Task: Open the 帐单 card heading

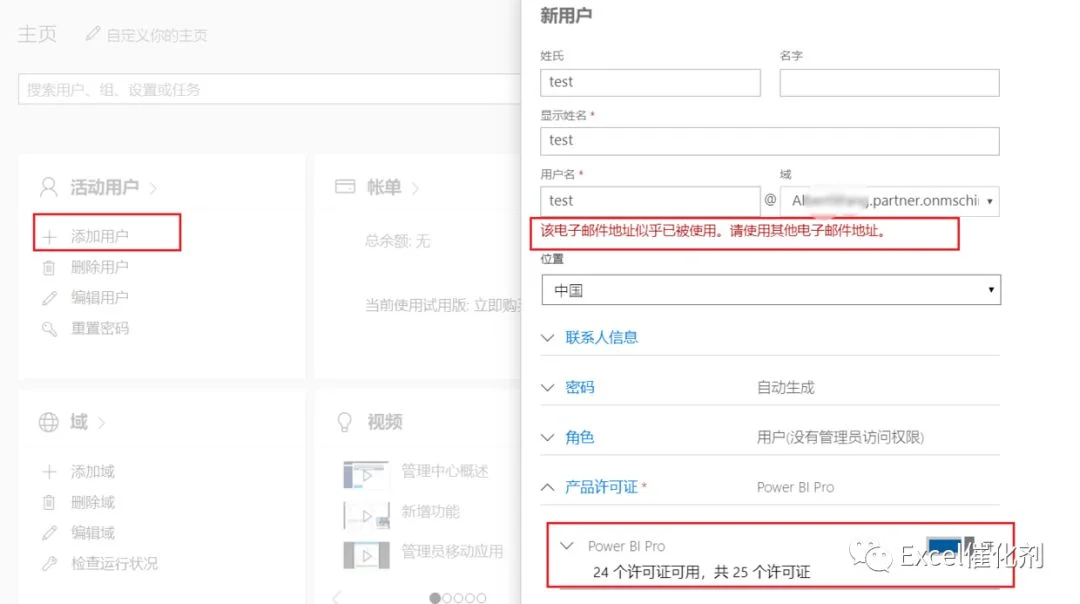Action: pyautogui.click(x=384, y=187)
